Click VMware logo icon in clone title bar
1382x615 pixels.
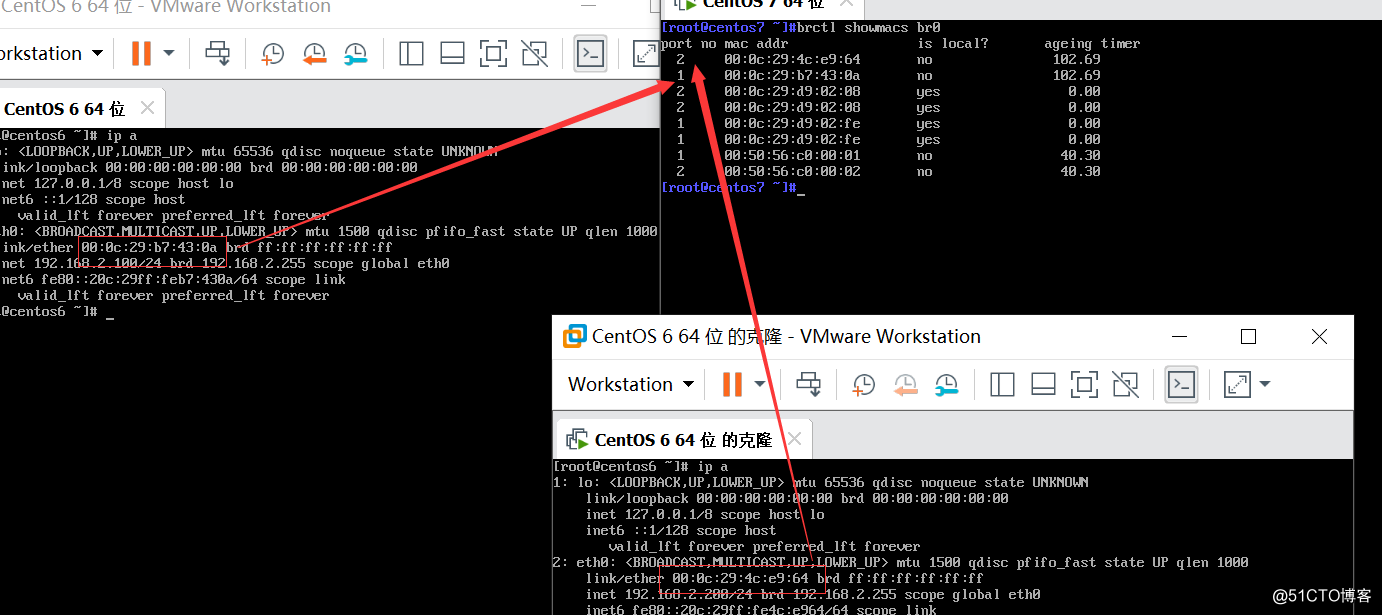574,336
